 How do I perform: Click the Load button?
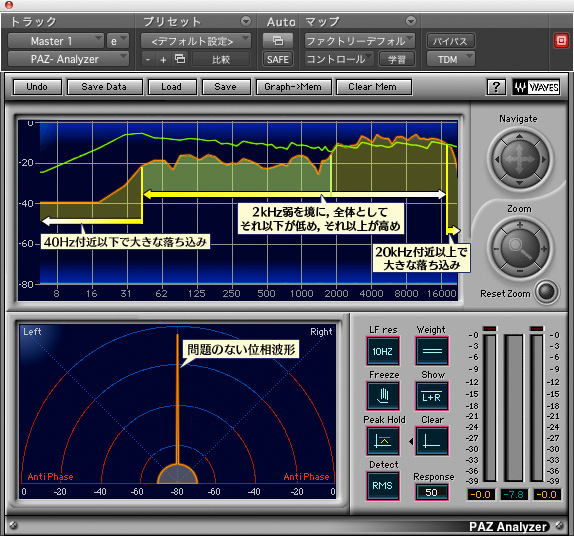[x=172, y=87]
